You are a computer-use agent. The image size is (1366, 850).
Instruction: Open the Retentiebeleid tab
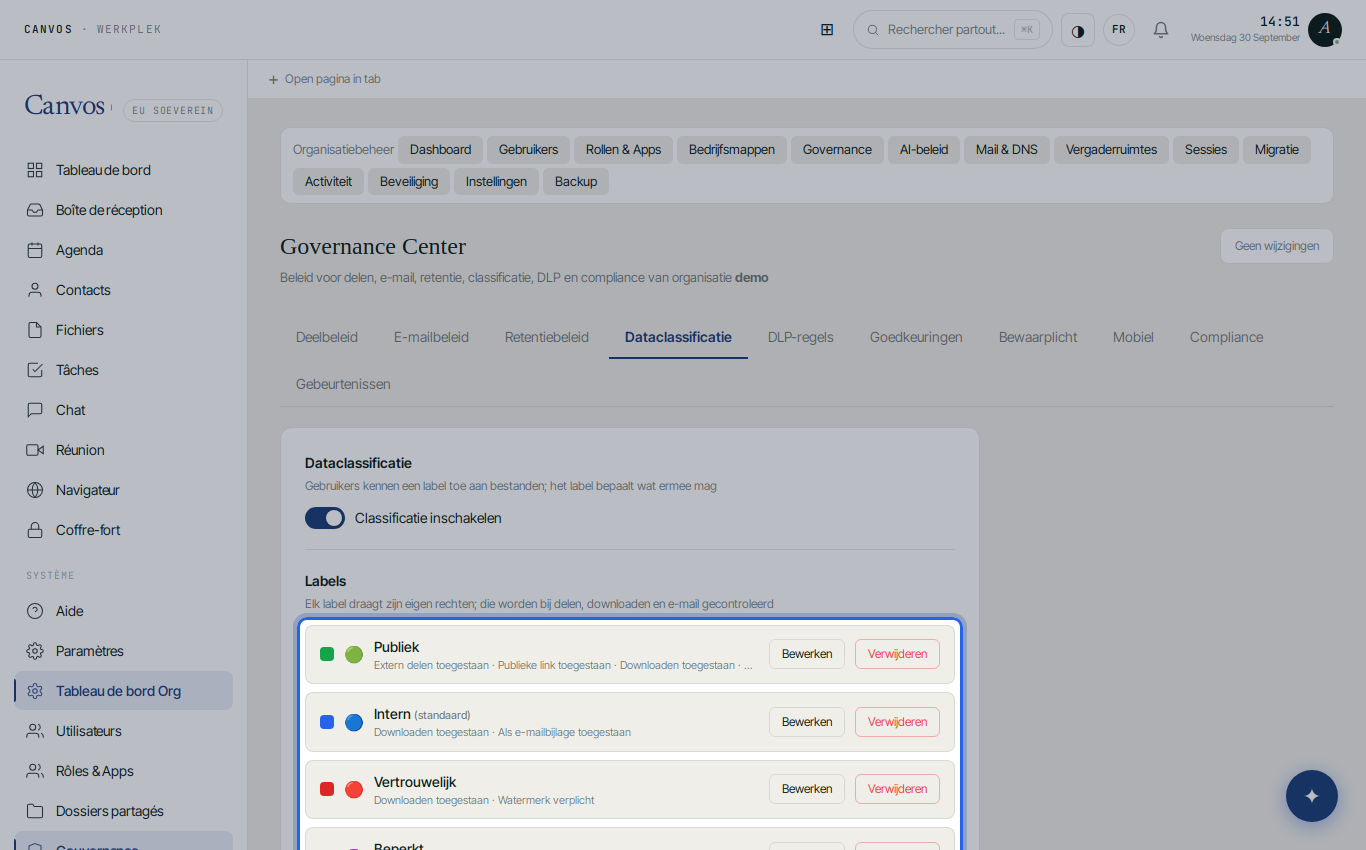coord(547,337)
